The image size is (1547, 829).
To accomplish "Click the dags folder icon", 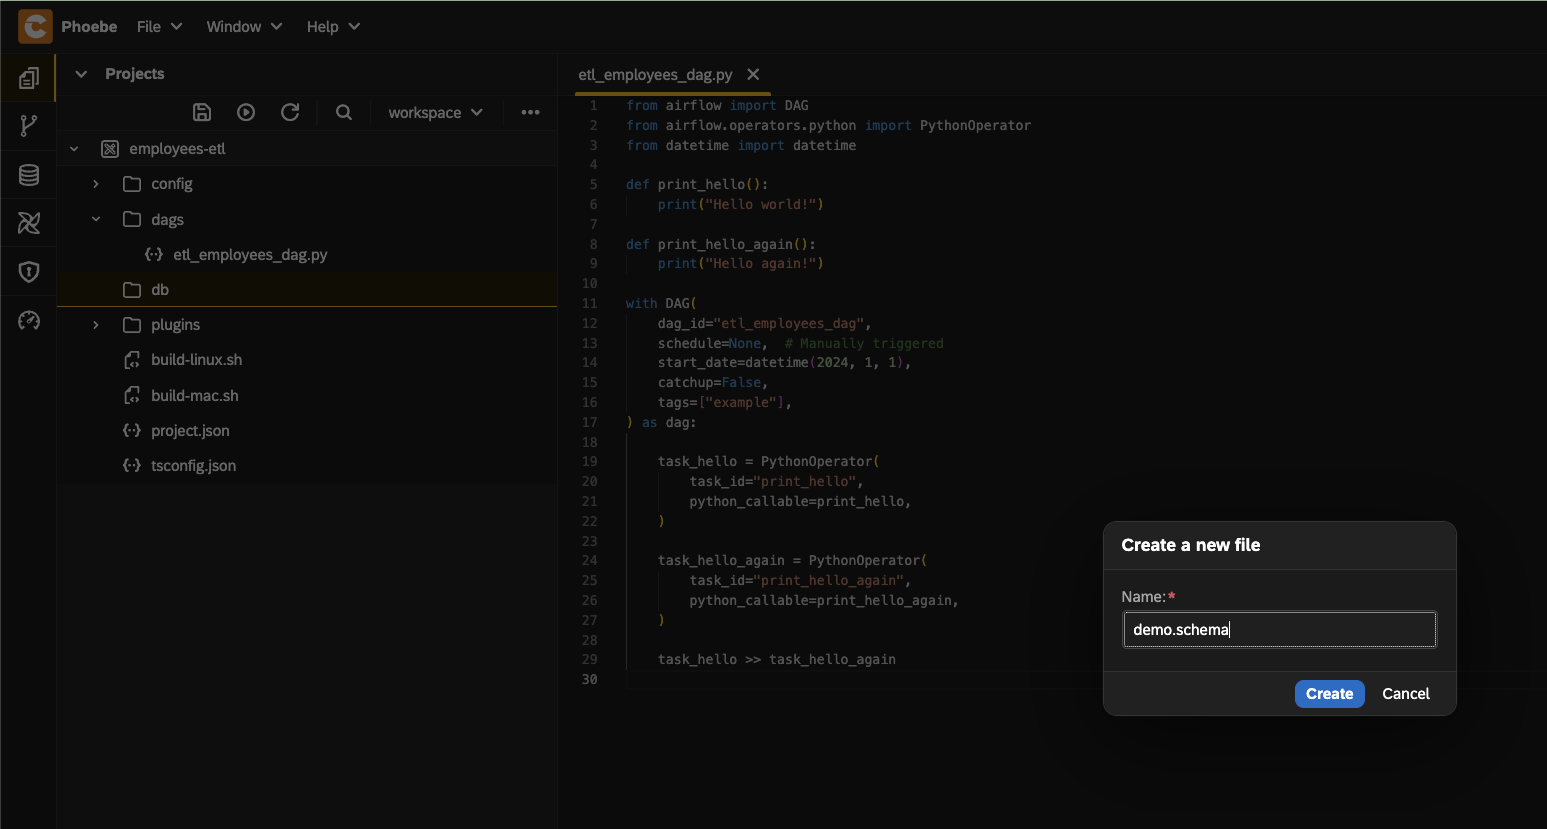I will 132,219.
